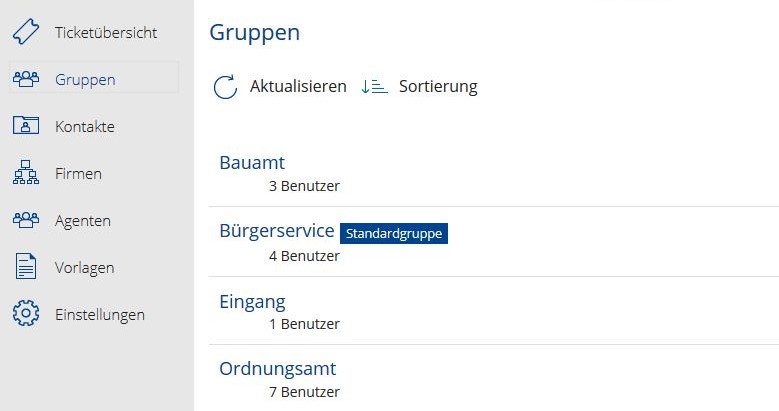Click the circular refresh arrow icon

click(225, 87)
